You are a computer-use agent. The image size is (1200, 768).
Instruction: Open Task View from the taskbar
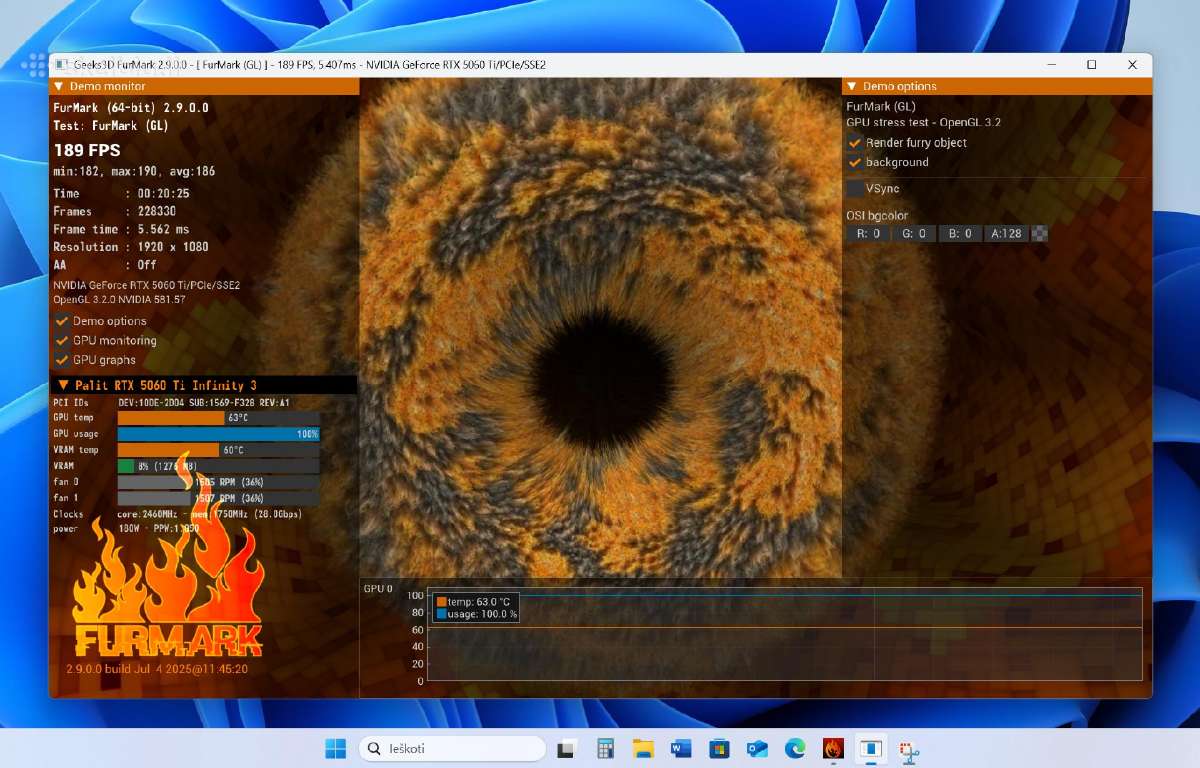[566, 748]
